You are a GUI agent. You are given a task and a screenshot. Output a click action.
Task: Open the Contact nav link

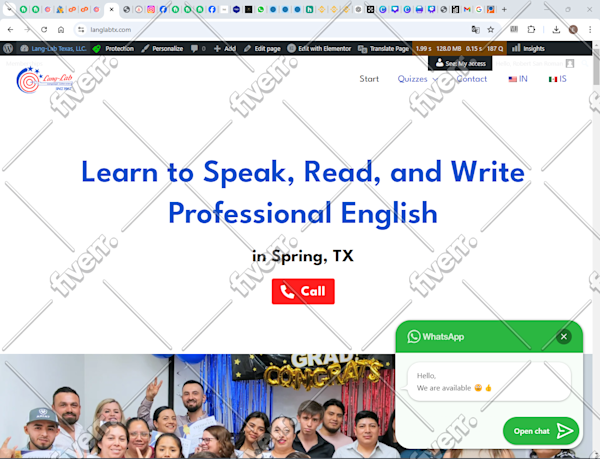coord(472,79)
